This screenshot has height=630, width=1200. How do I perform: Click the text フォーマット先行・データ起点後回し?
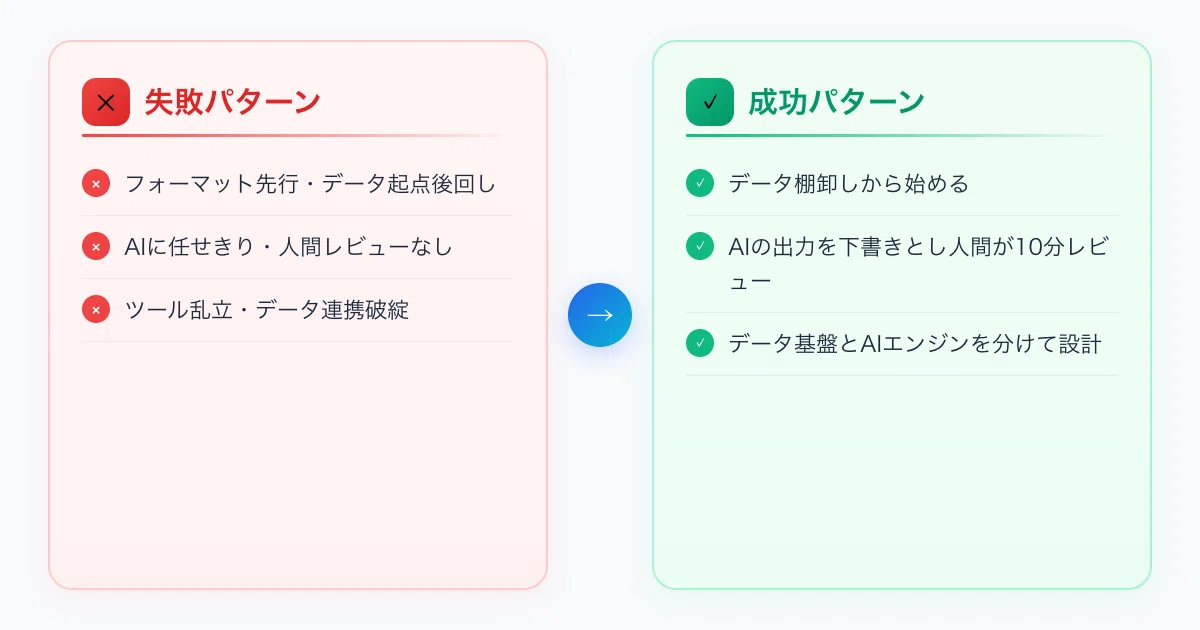(310, 184)
